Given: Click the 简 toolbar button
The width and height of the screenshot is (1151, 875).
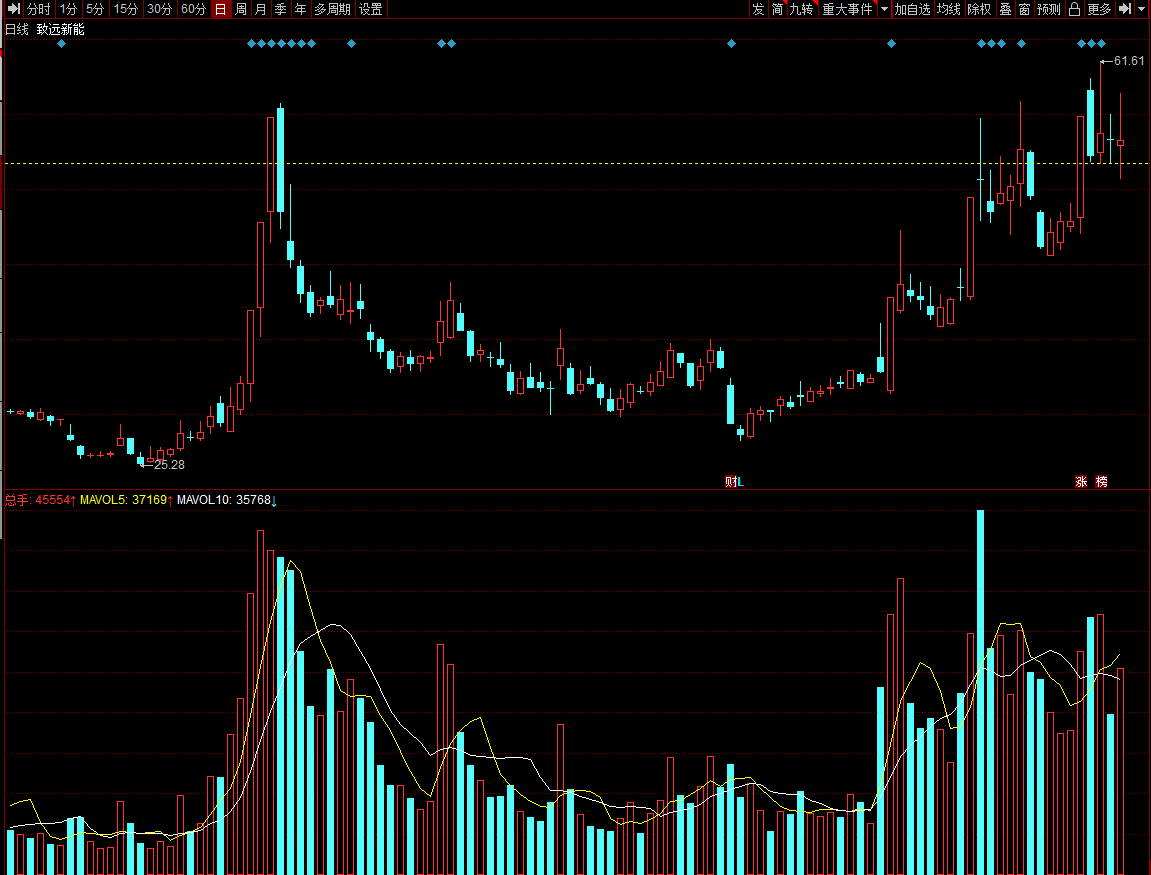Looking at the screenshot, I should coord(777,9).
